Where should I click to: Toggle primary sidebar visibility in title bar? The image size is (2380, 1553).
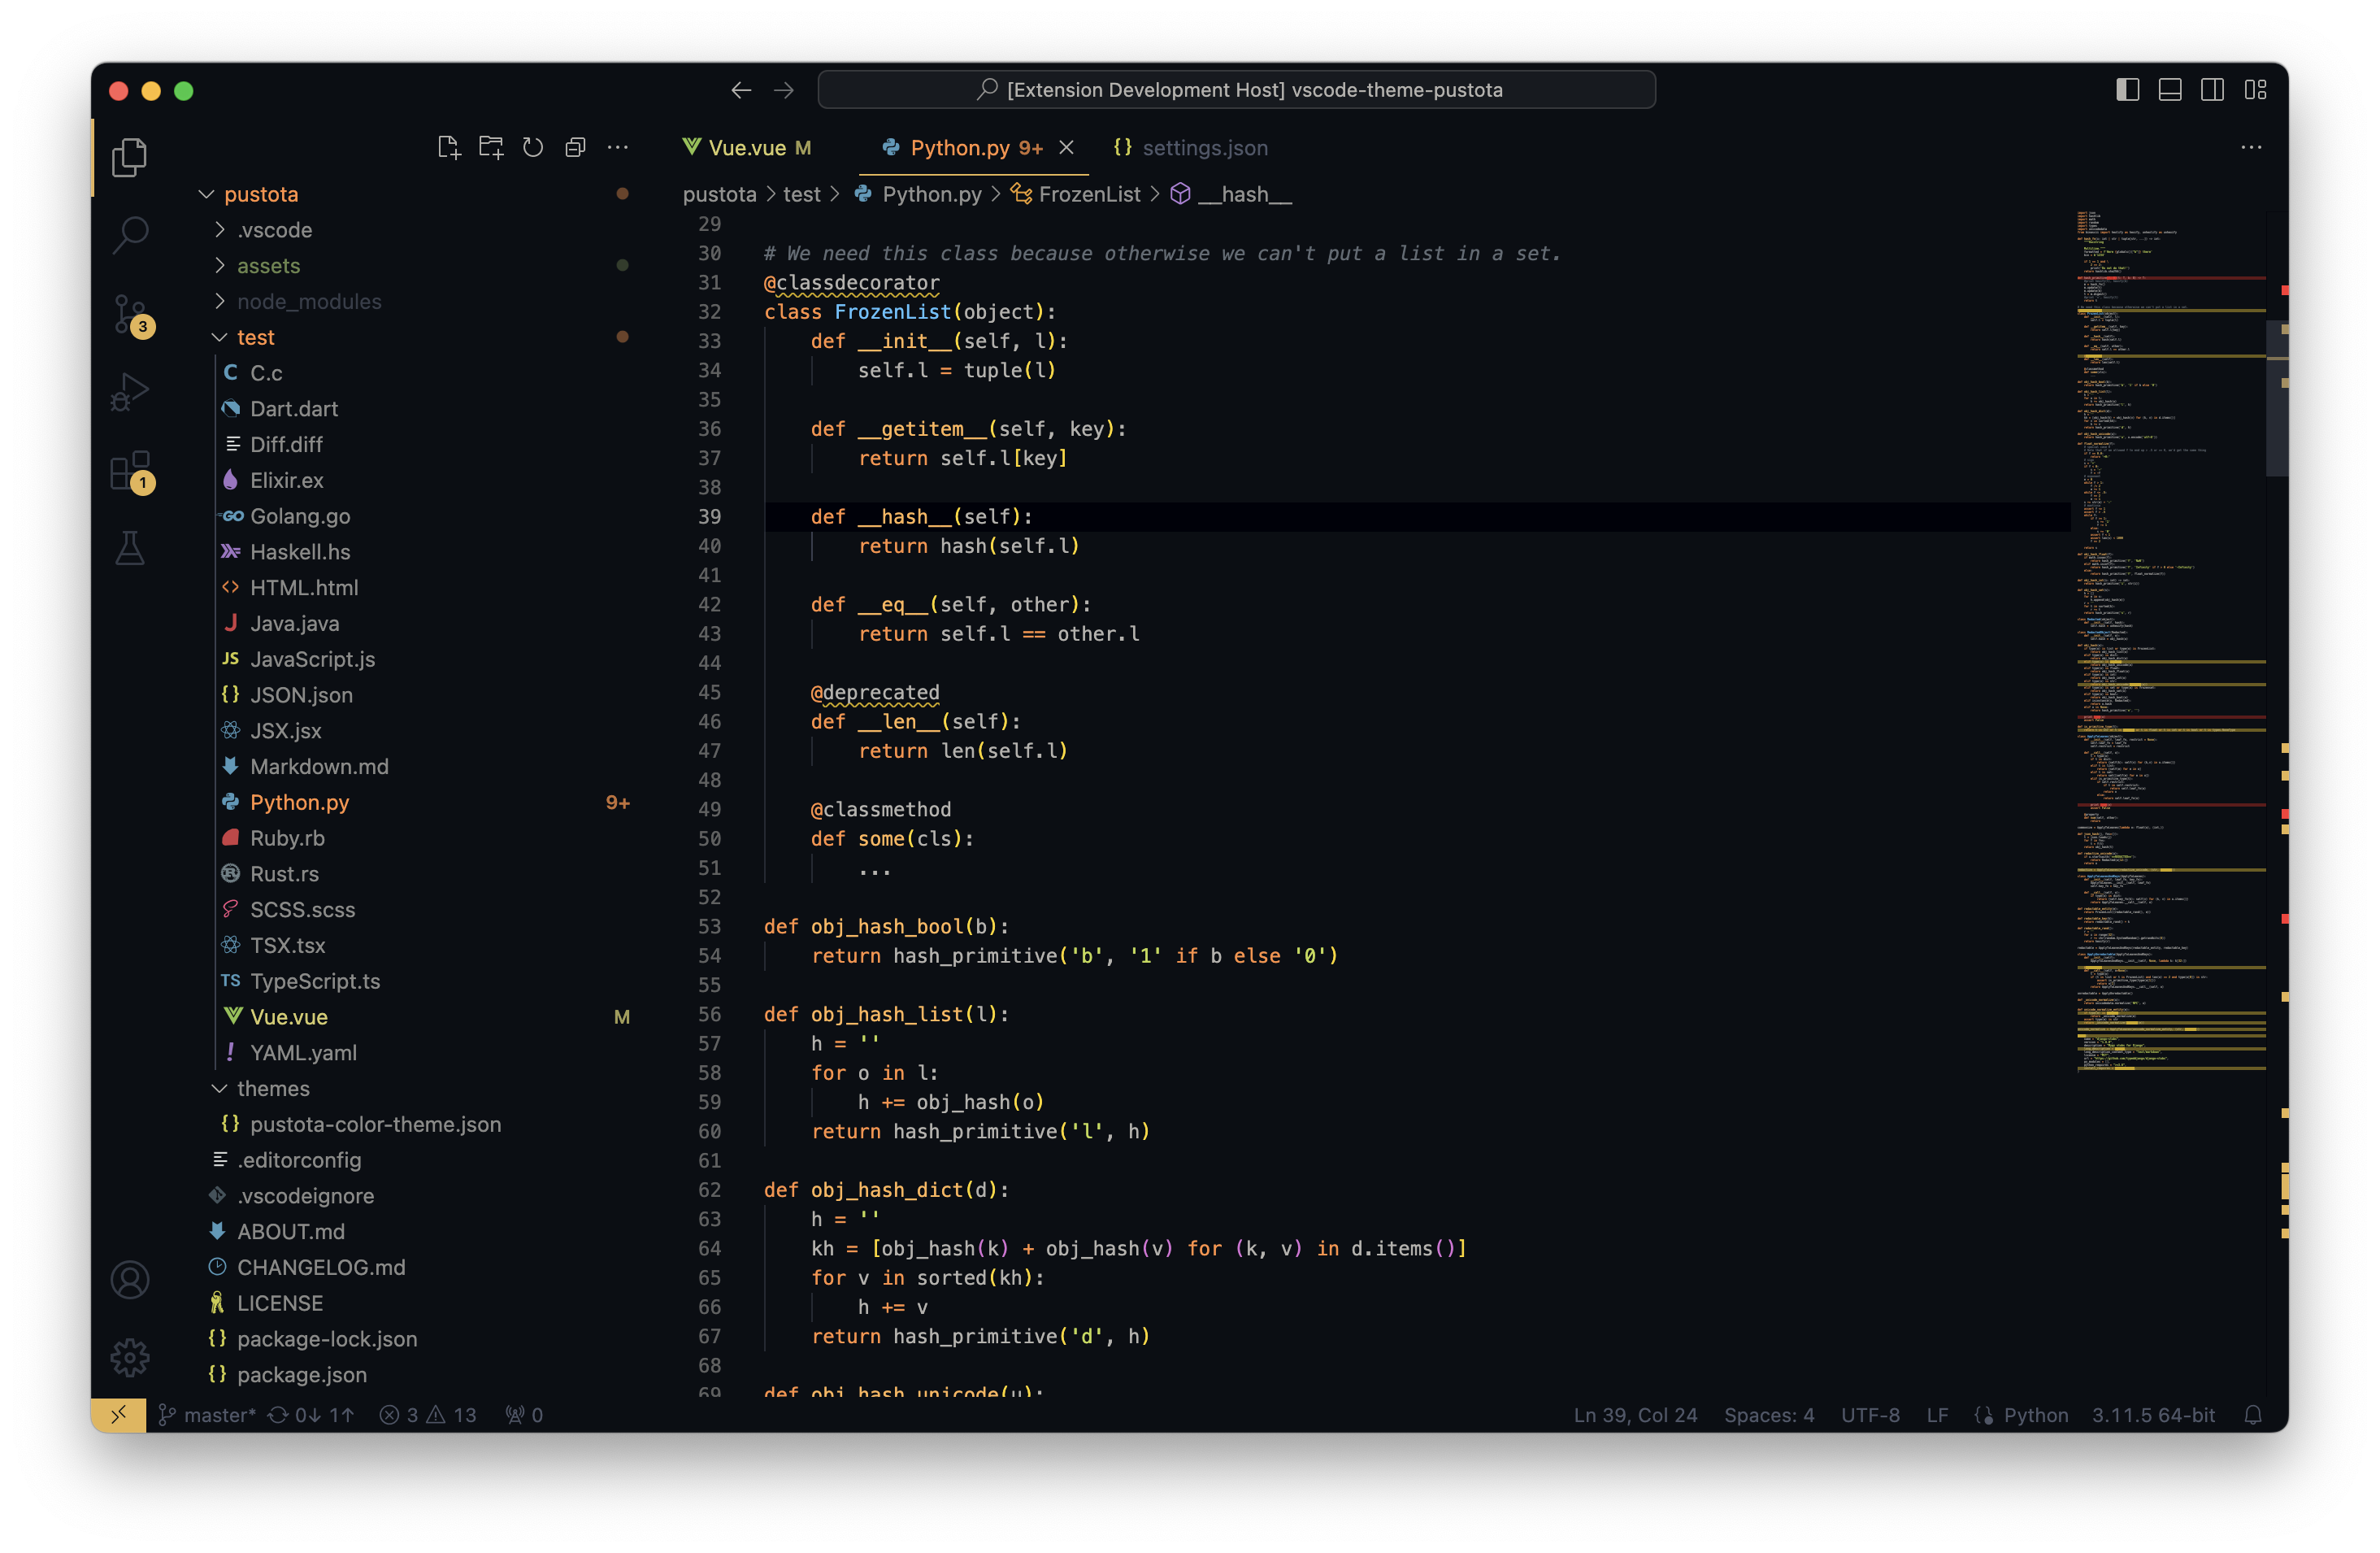click(2127, 90)
